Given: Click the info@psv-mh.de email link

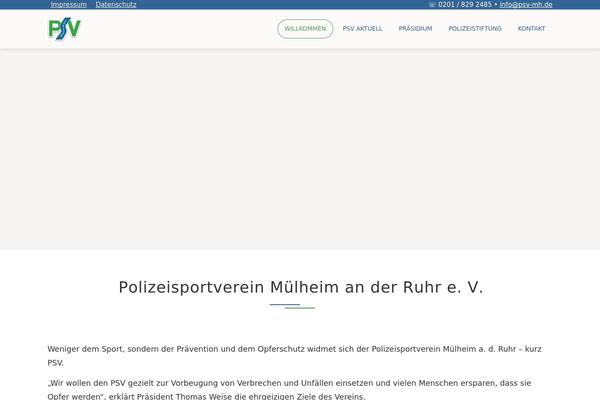Looking at the screenshot, I should point(526,5).
